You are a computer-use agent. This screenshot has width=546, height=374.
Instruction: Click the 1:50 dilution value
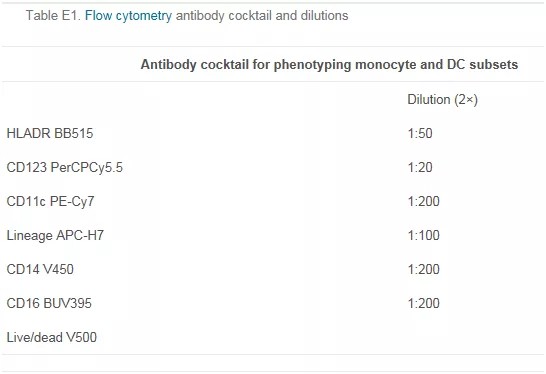pyautogui.click(x=420, y=133)
